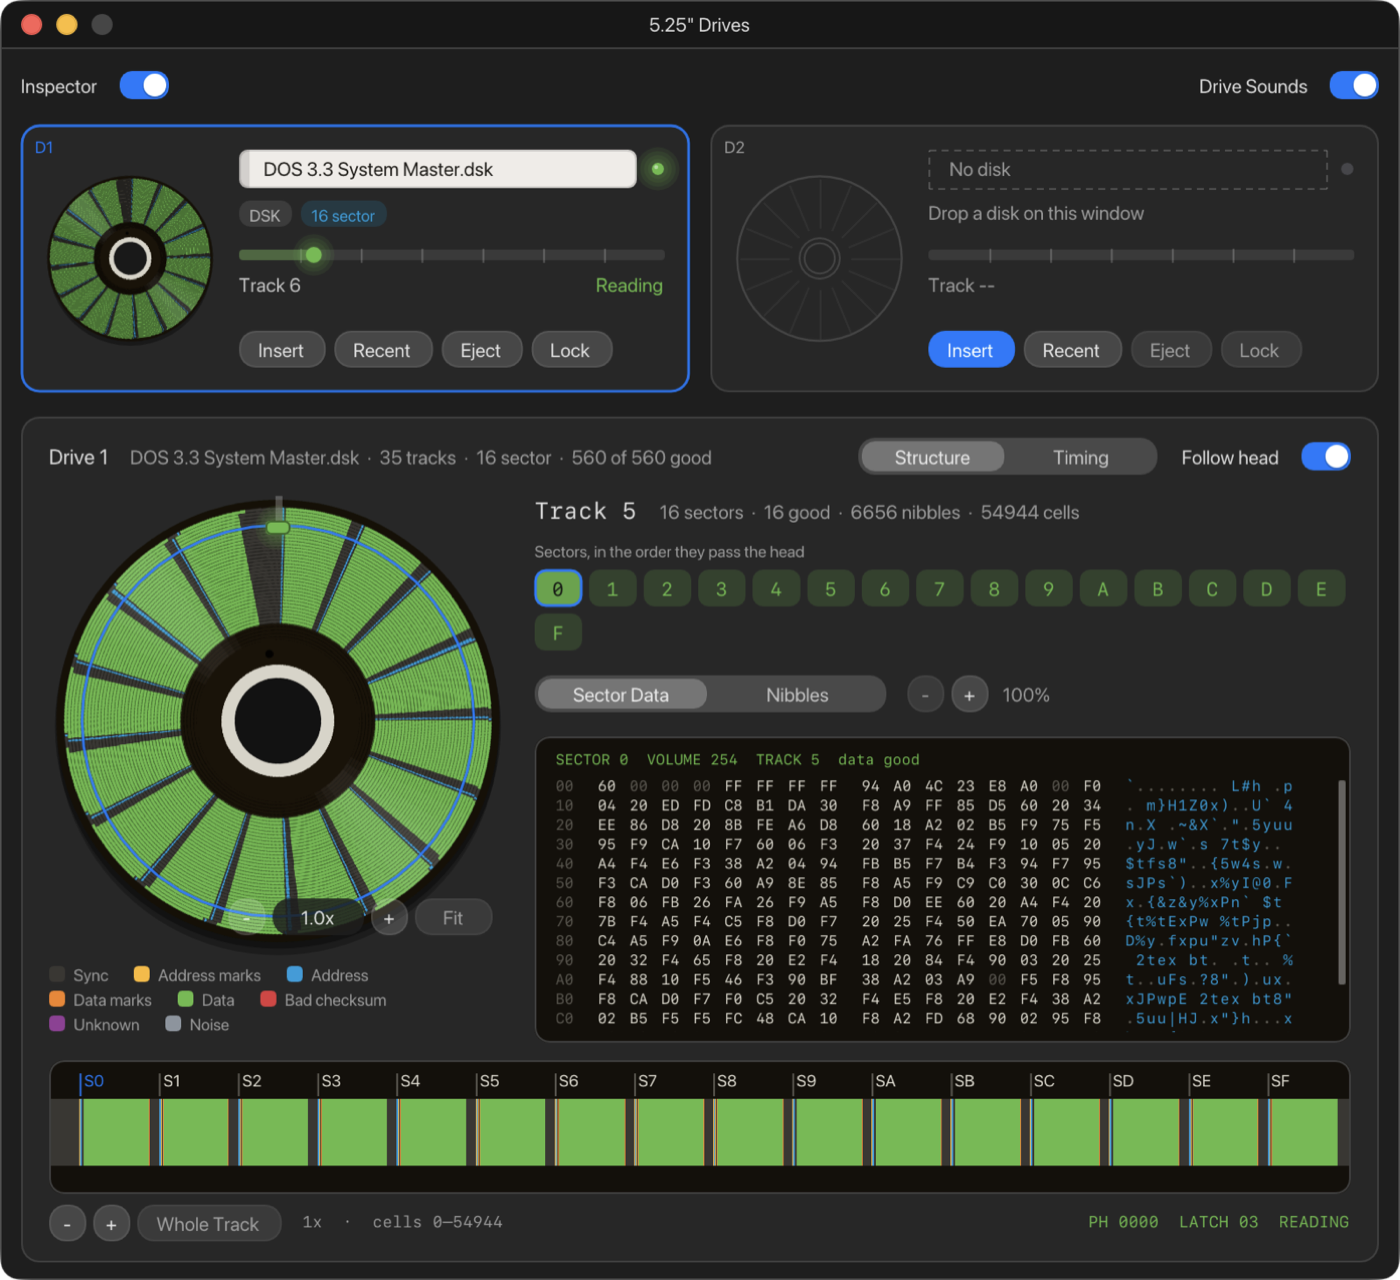Increase hex view text size with plus
Image resolution: width=1400 pixels, height=1280 pixels.
point(969,694)
